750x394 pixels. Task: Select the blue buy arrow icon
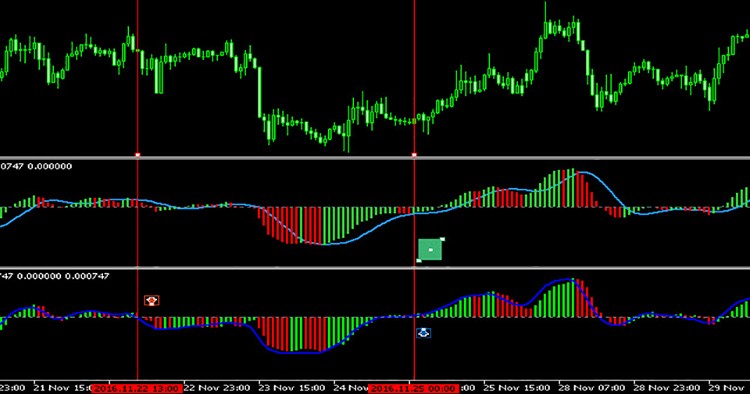(x=423, y=333)
